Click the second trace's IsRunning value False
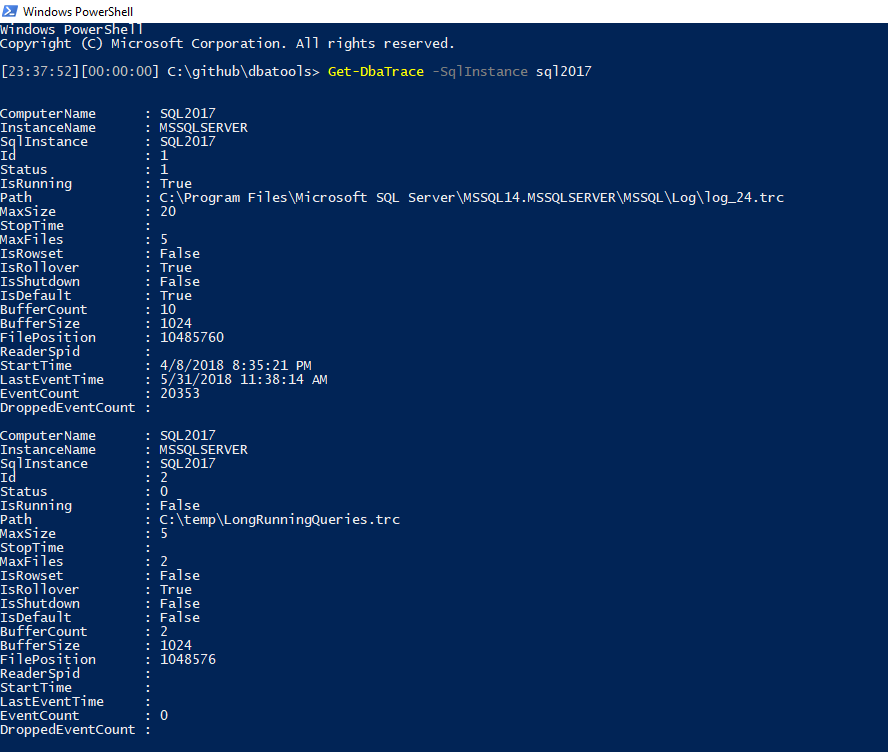Viewport: 888px width, 752px height. (x=180, y=506)
